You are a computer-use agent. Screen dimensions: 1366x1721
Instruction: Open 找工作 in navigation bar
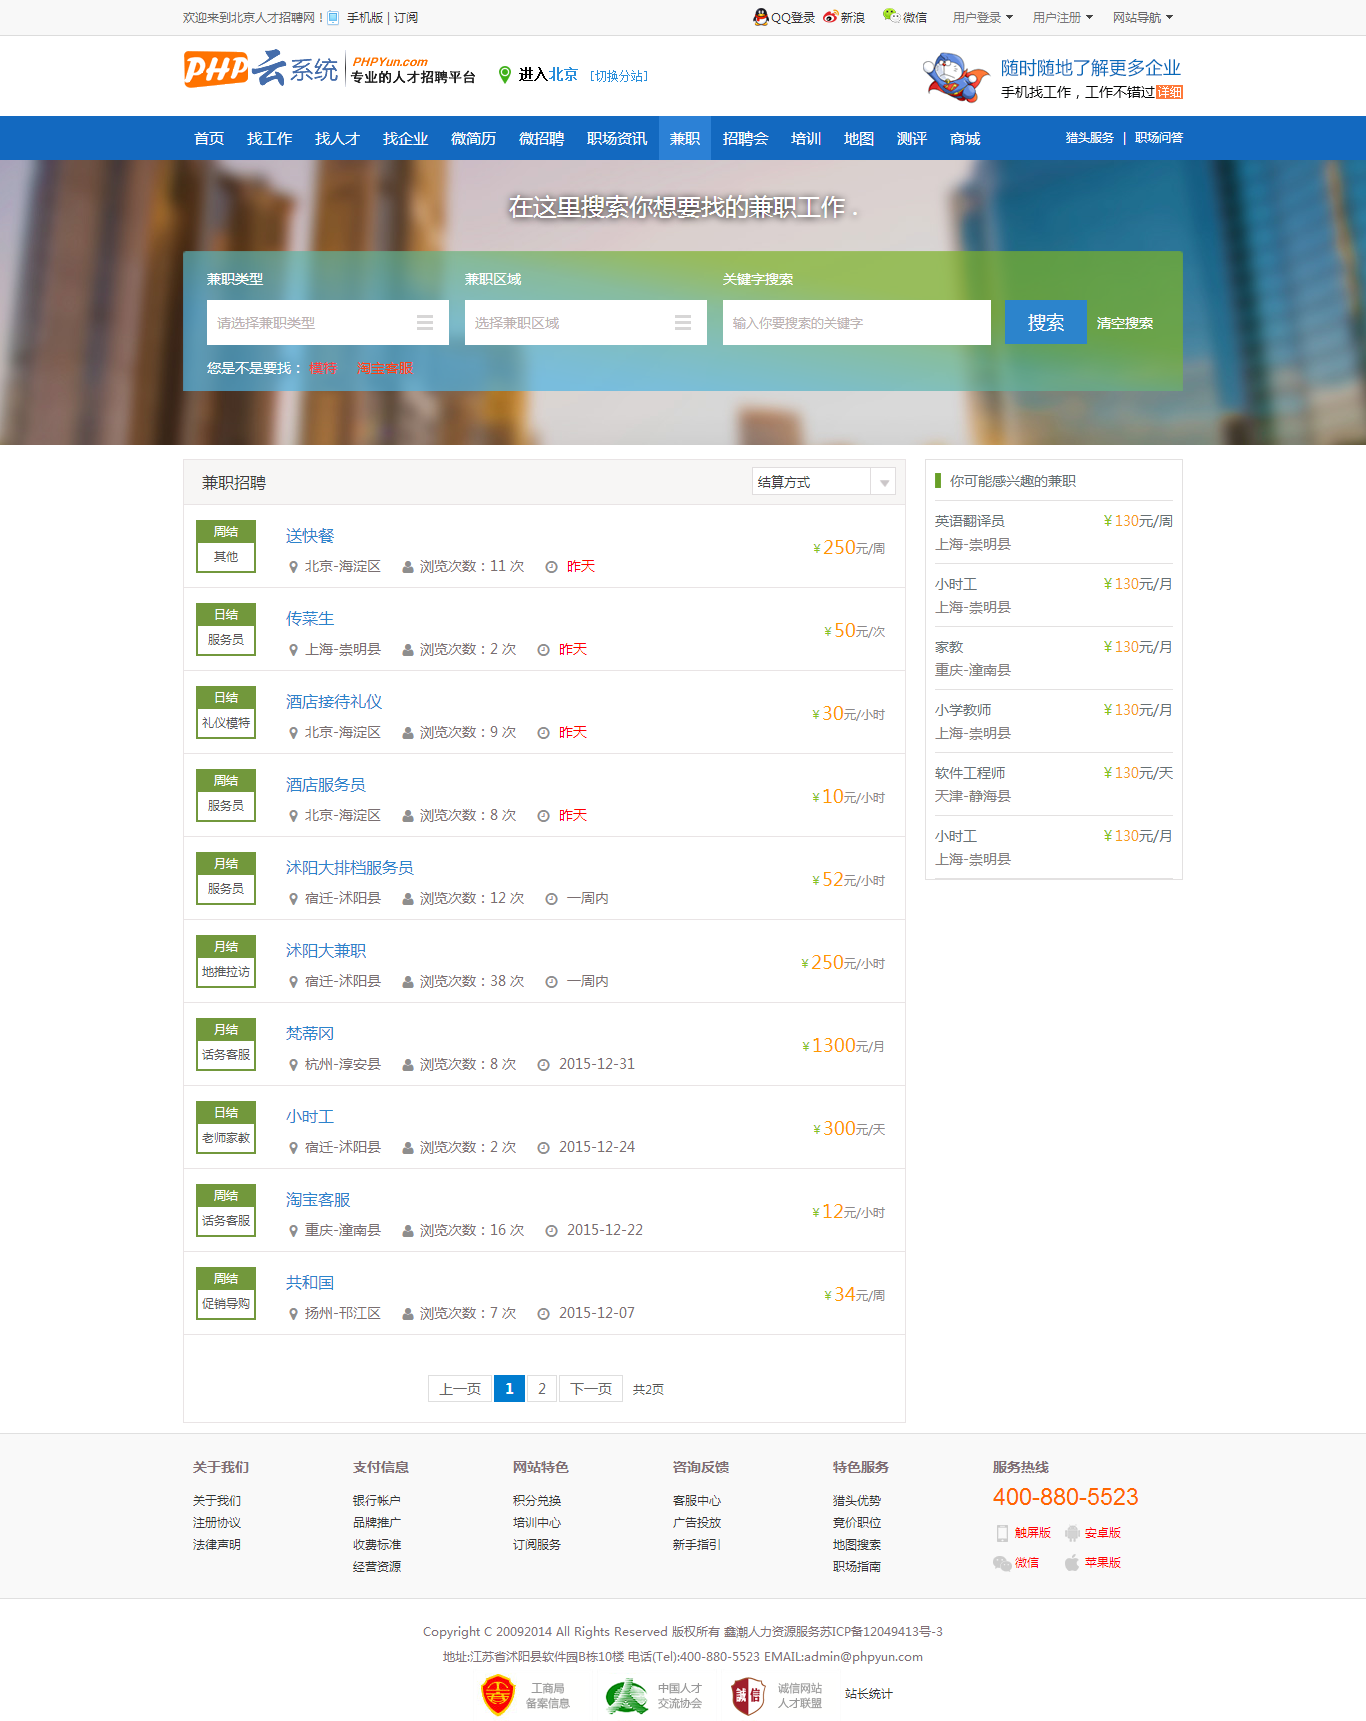coord(270,139)
